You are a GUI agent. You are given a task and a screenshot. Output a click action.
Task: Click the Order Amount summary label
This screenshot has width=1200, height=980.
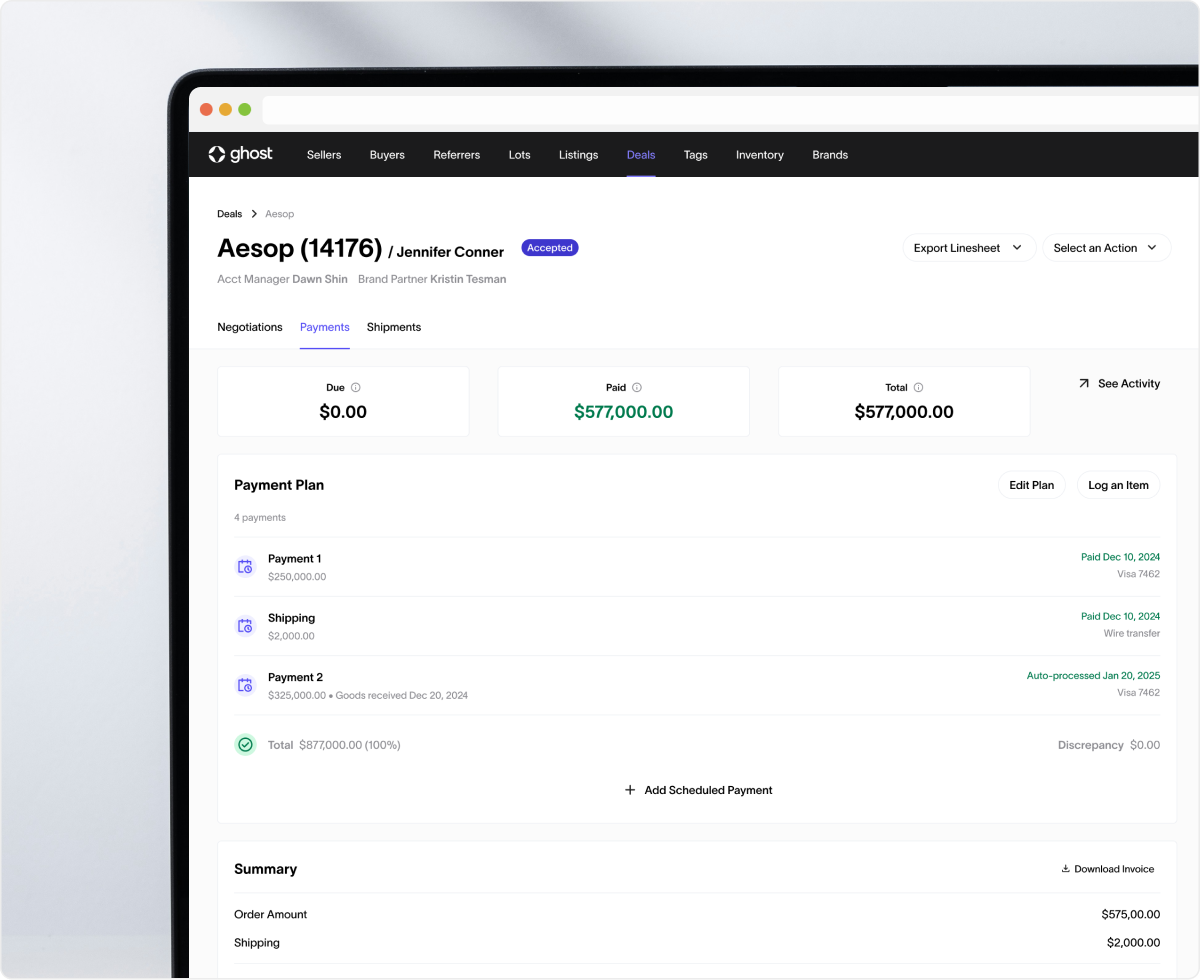(x=271, y=914)
